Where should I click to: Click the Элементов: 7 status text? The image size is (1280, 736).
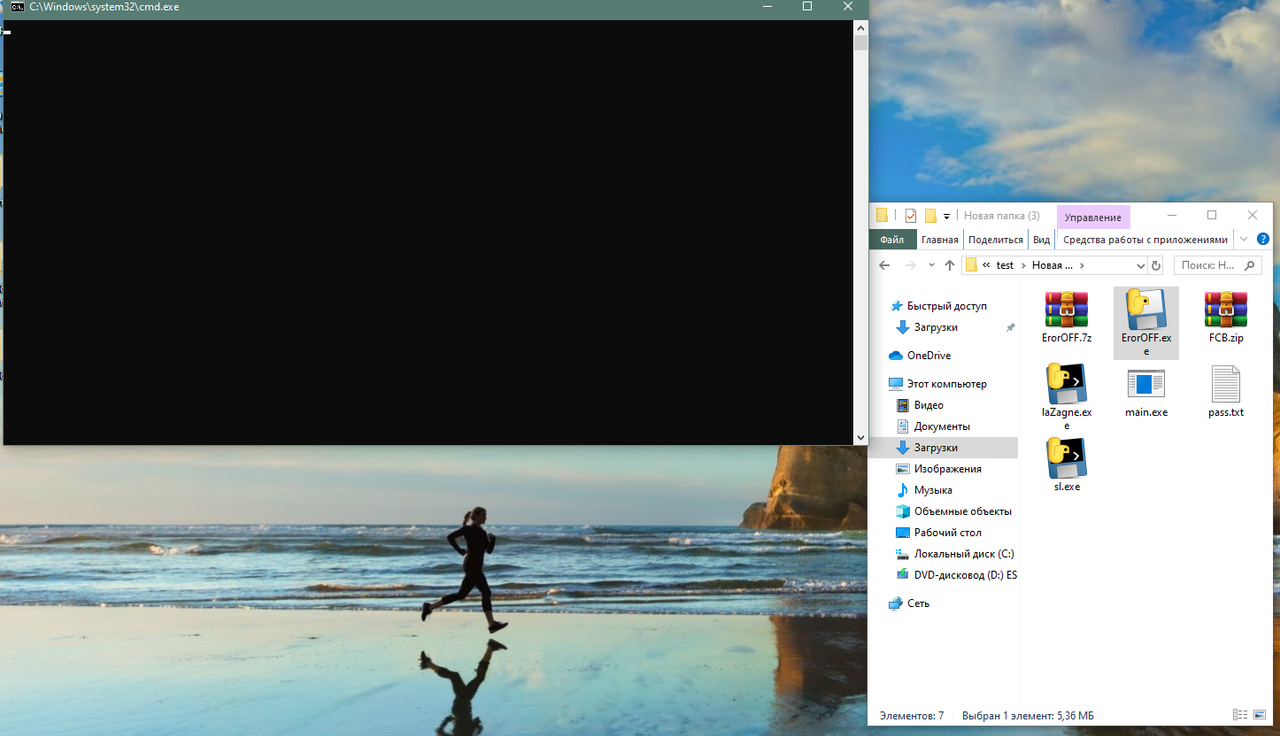911,716
